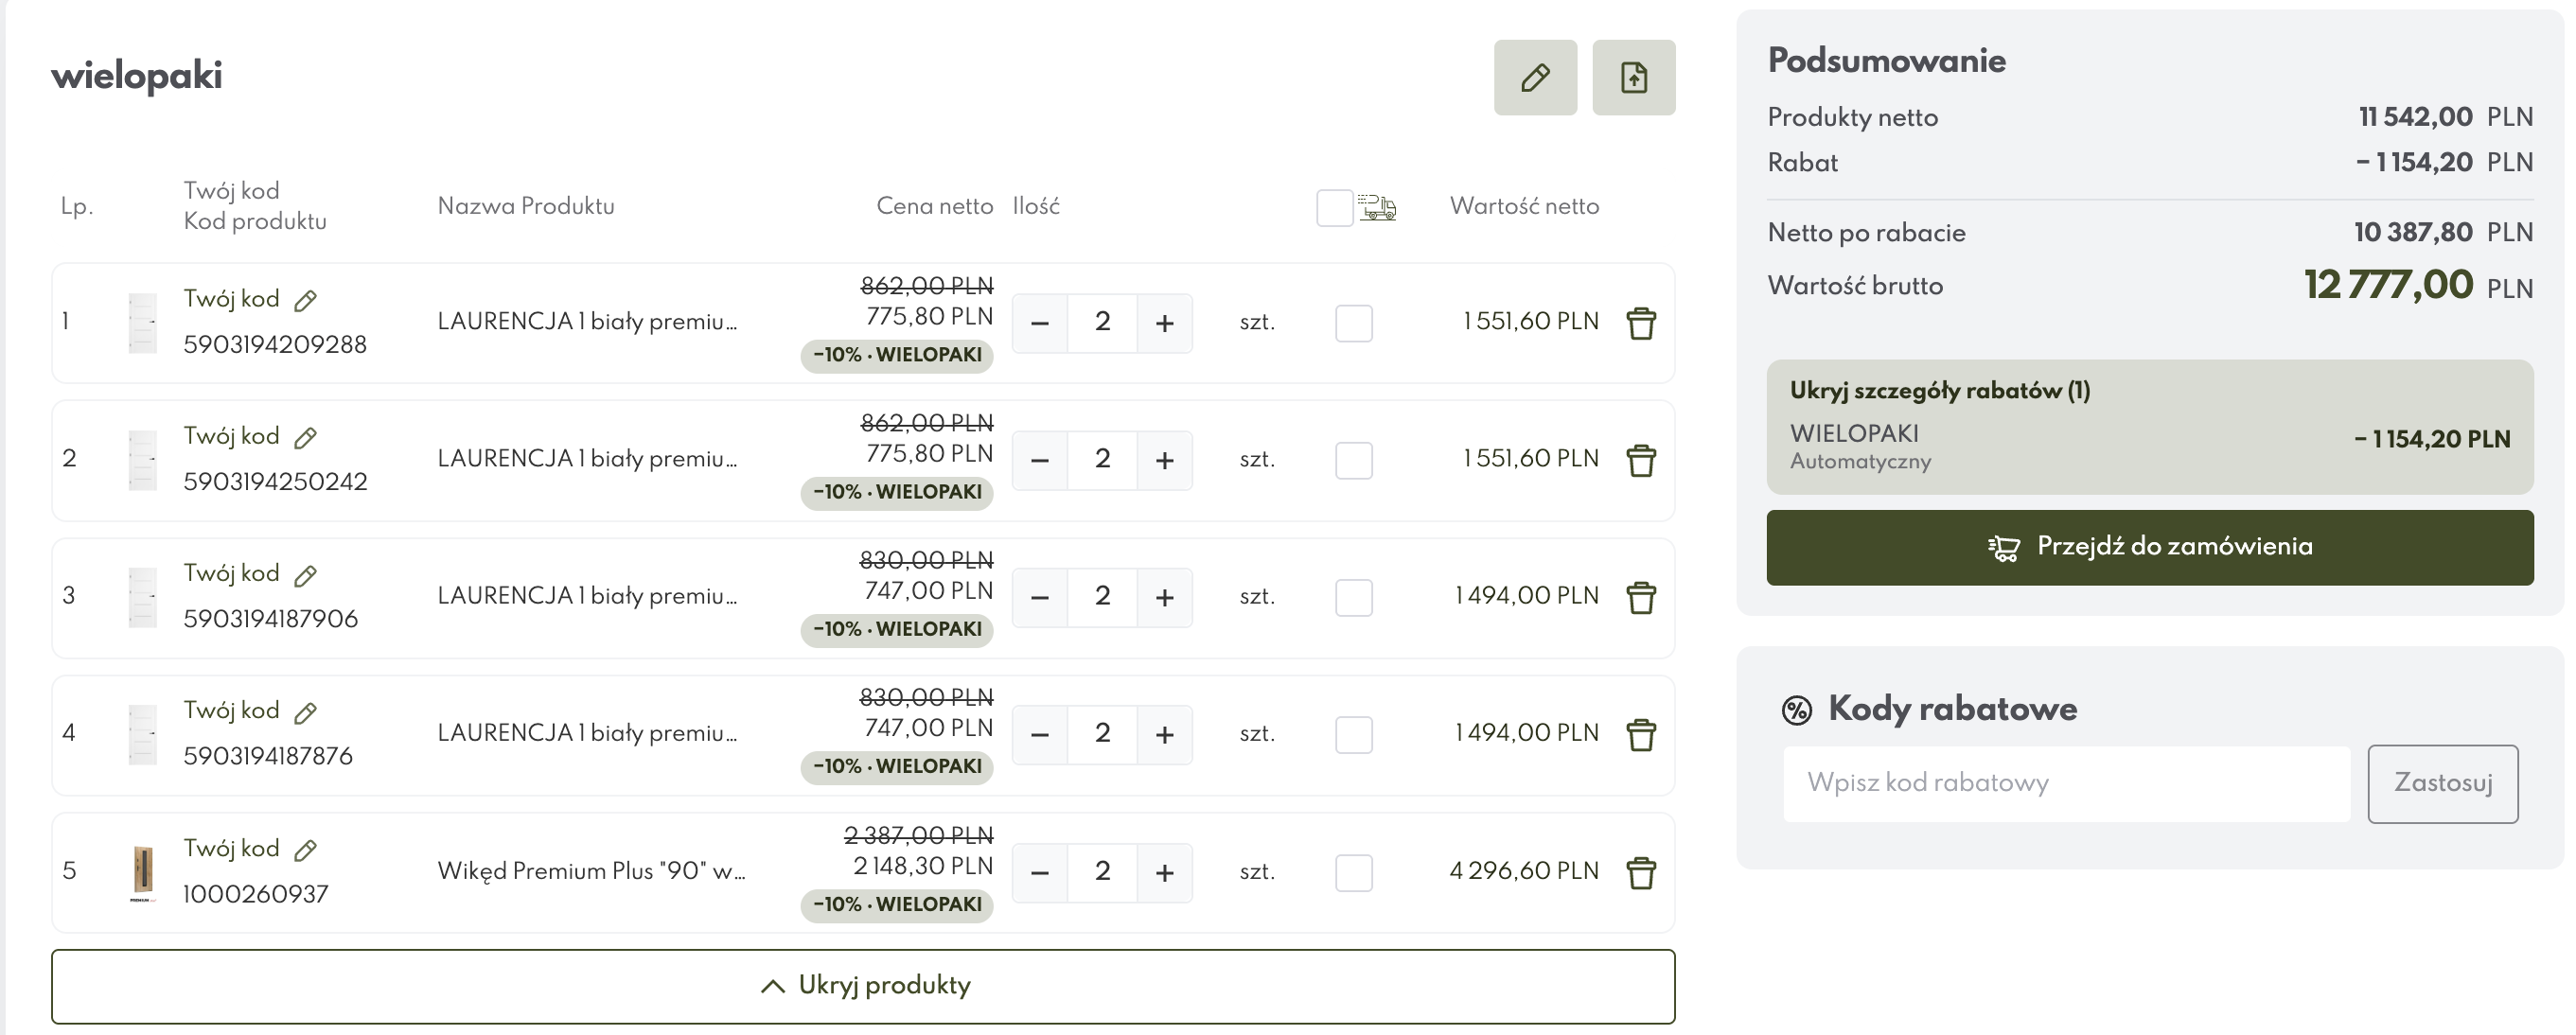Delete product 1000260937 with trash icon
This screenshot has height=1035, width=2576.
point(1640,872)
